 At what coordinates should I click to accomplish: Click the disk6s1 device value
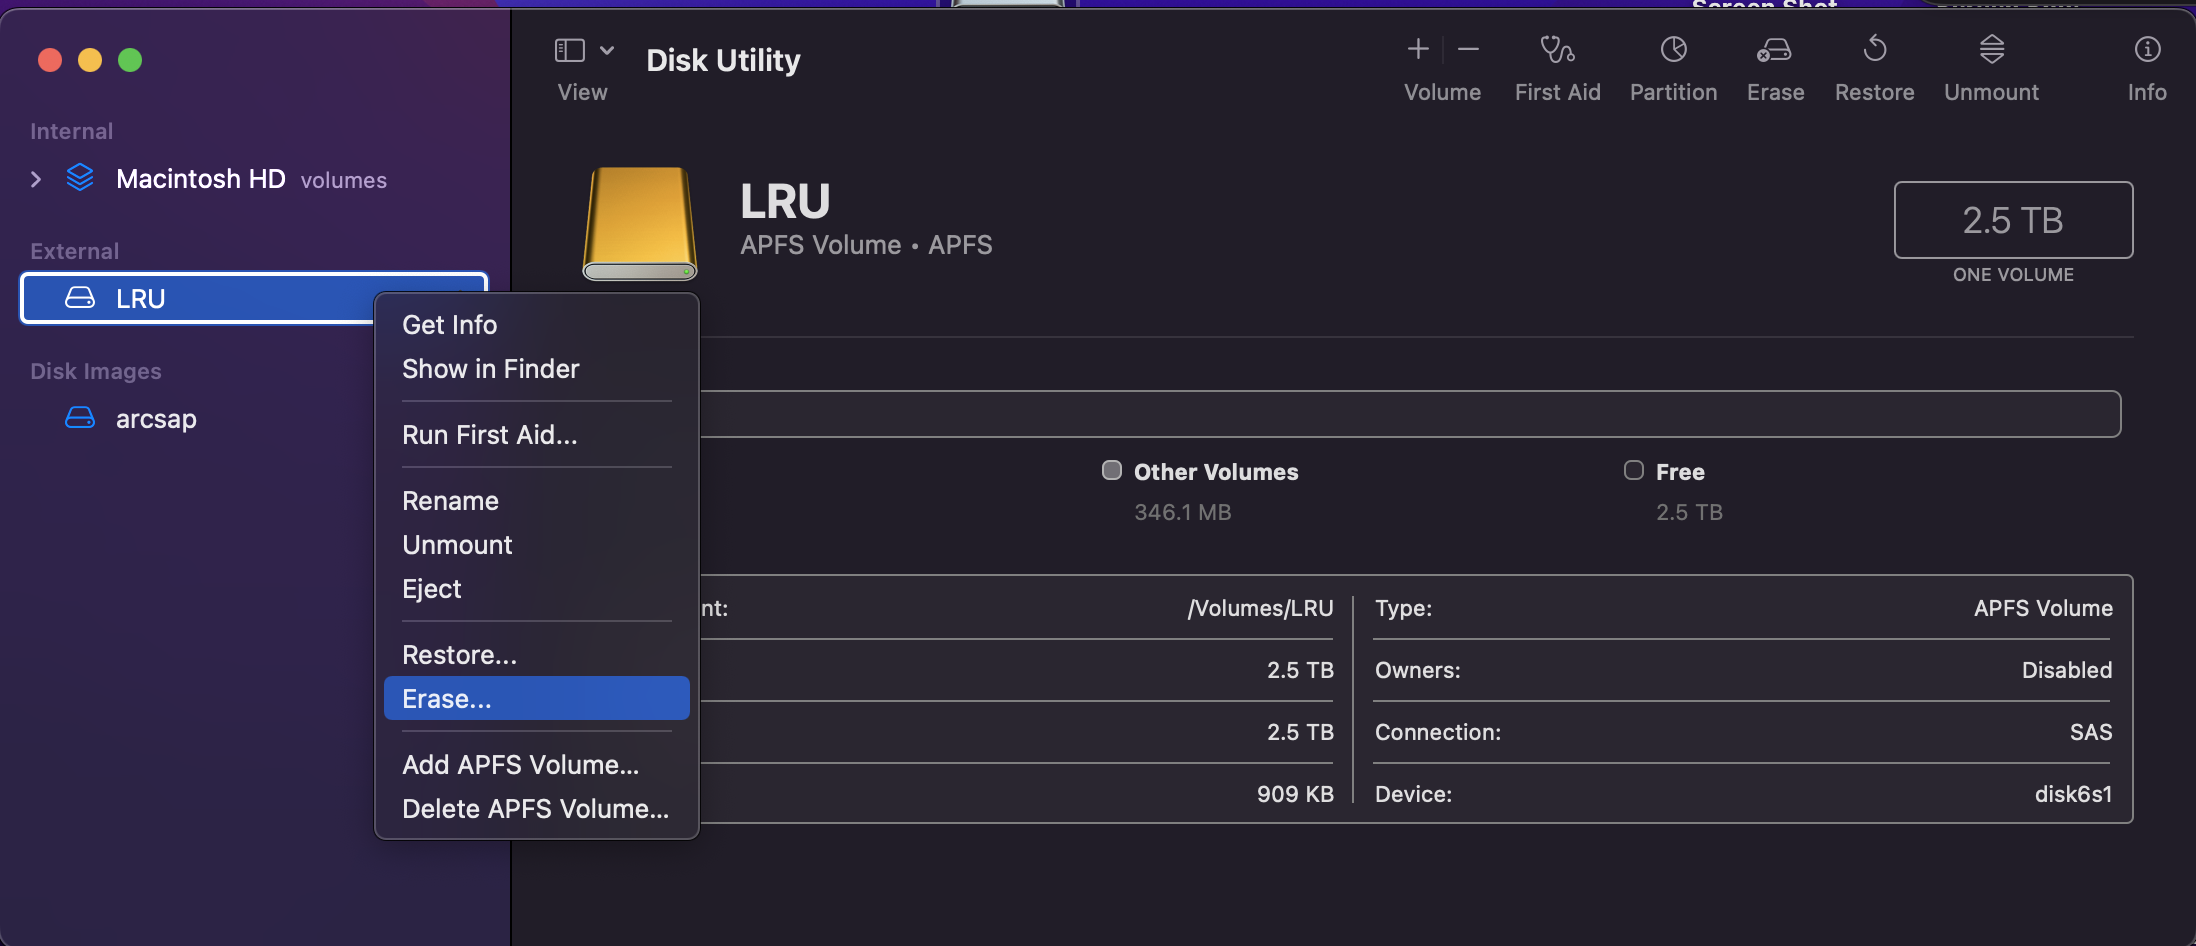tap(2073, 794)
